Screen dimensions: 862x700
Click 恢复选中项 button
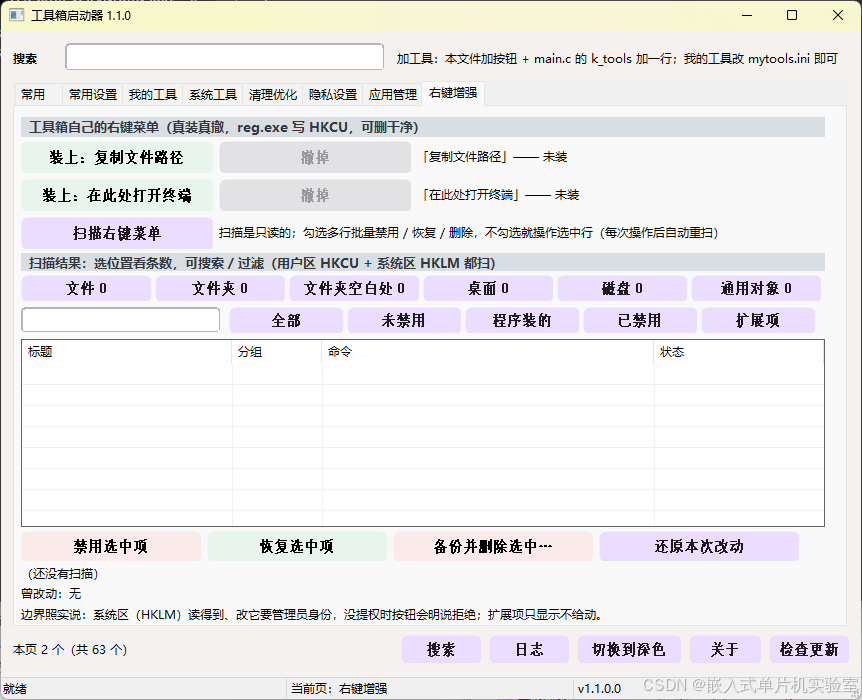pyautogui.click(x=297, y=546)
